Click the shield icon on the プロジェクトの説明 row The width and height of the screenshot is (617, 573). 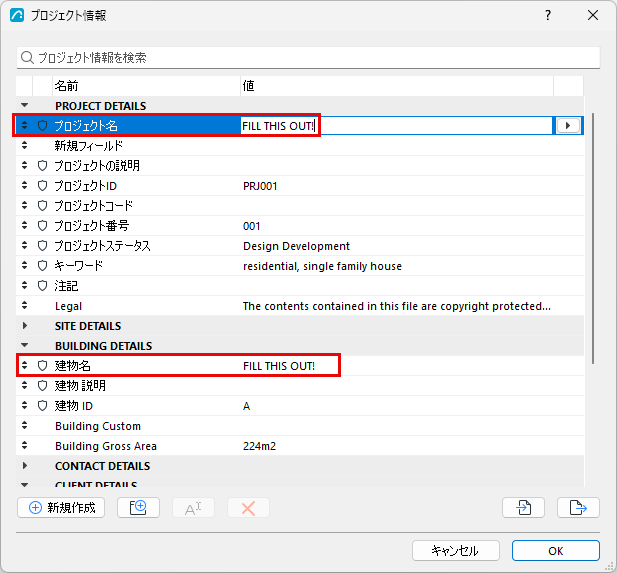42,166
